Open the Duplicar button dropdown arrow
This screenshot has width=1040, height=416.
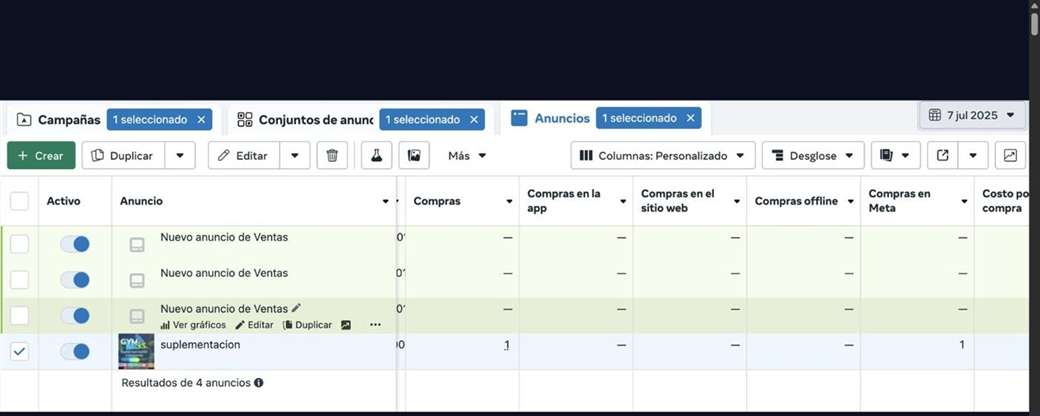click(180, 155)
